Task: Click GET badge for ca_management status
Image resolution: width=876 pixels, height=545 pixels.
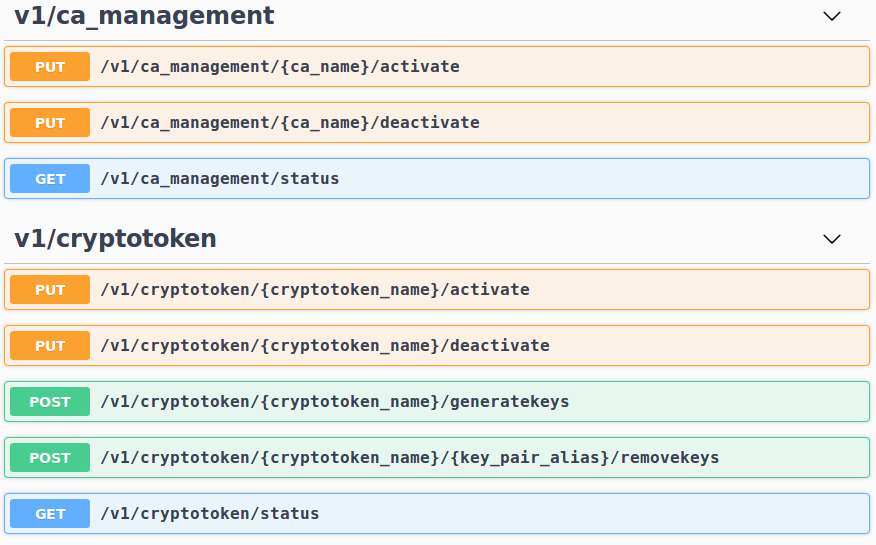Action: (x=50, y=179)
